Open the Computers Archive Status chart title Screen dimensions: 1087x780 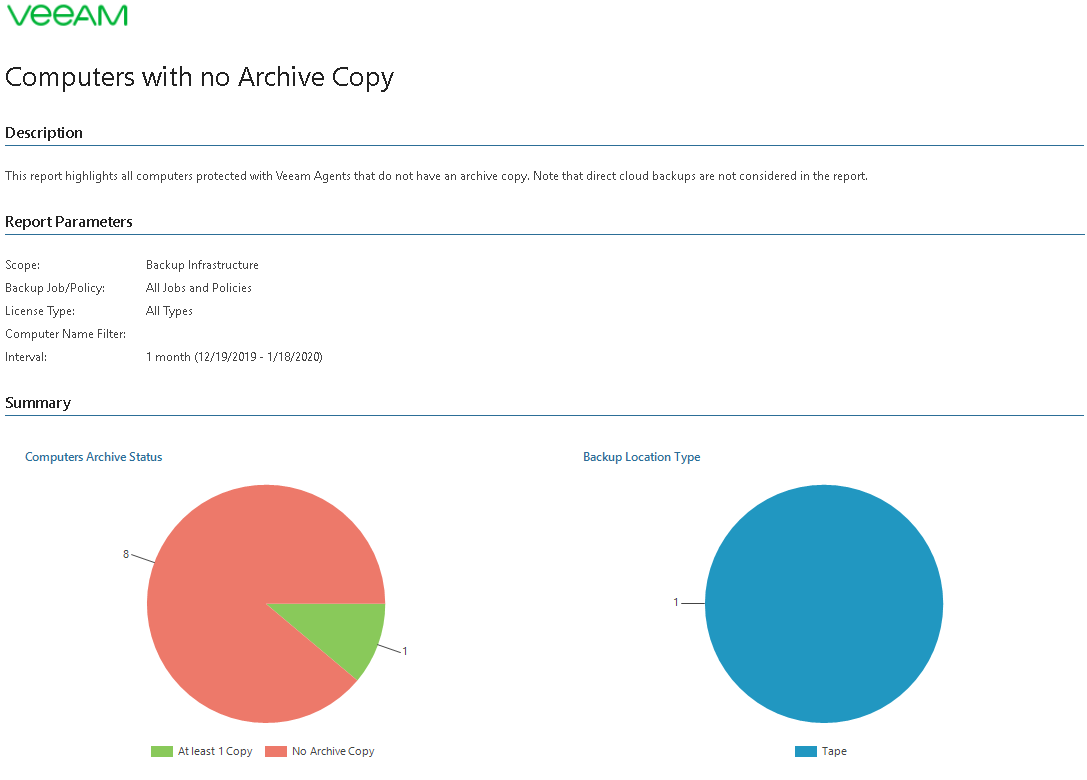click(x=93, y=457)
